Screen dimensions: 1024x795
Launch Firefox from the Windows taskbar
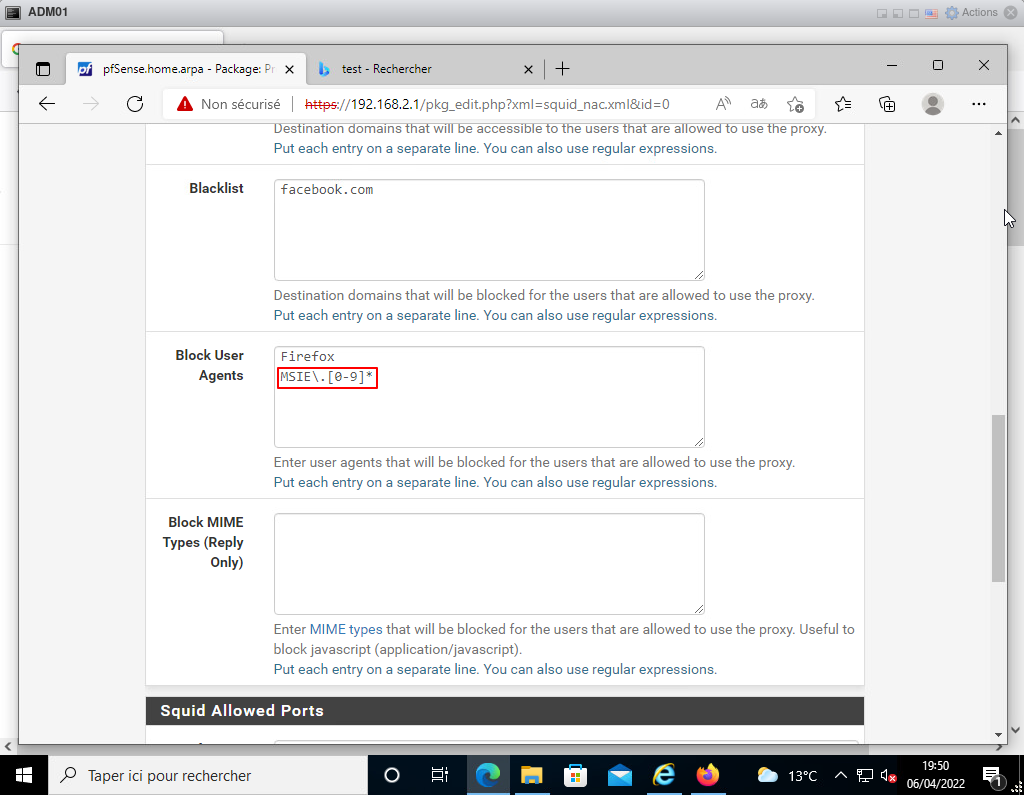click(708, 775)
